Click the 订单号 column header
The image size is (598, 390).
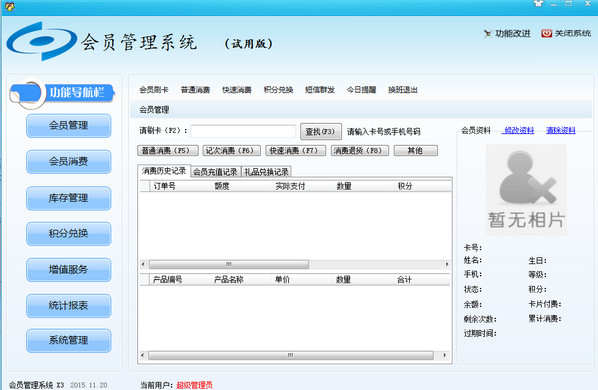pos(181,186)
